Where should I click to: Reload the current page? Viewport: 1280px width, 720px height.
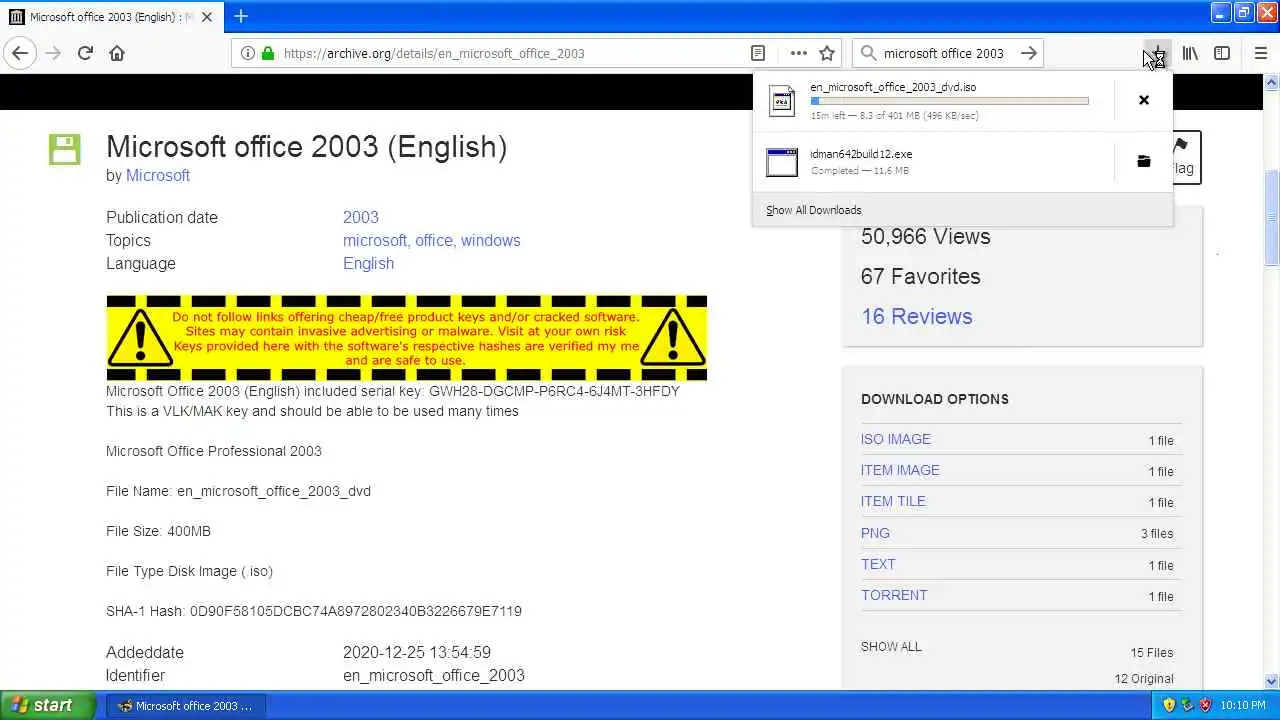click(x=85, y=53)
